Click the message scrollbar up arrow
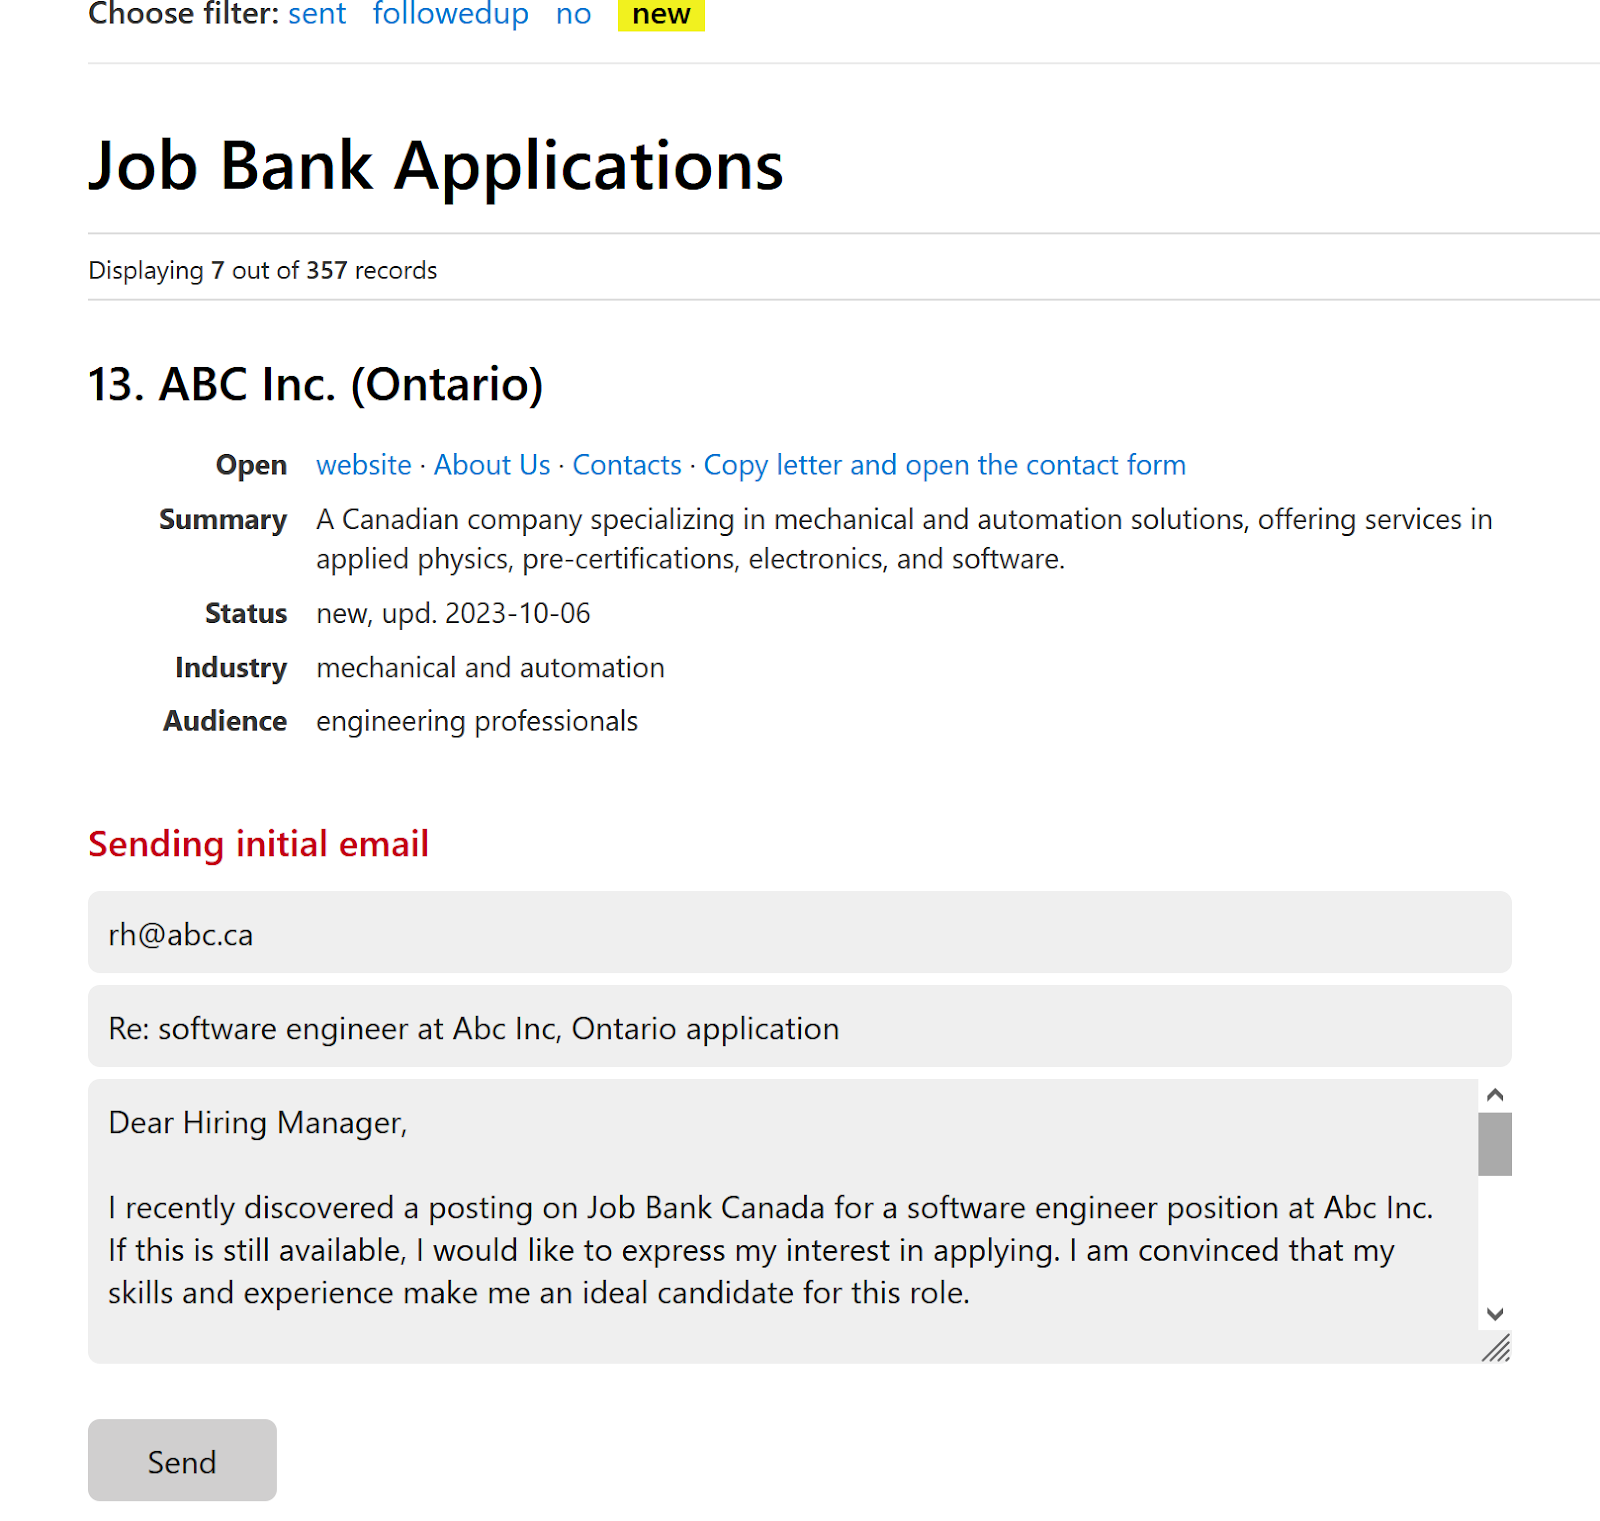The image size is (1600, 1521). (x=1495, y=1095)
